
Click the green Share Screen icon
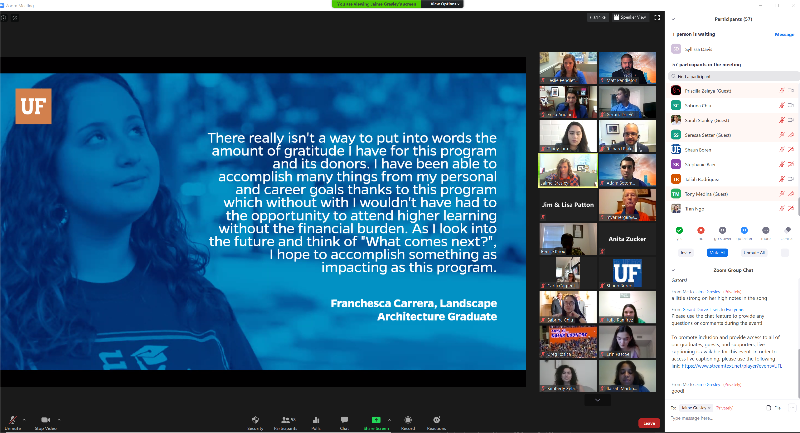[x=376, y=422]
